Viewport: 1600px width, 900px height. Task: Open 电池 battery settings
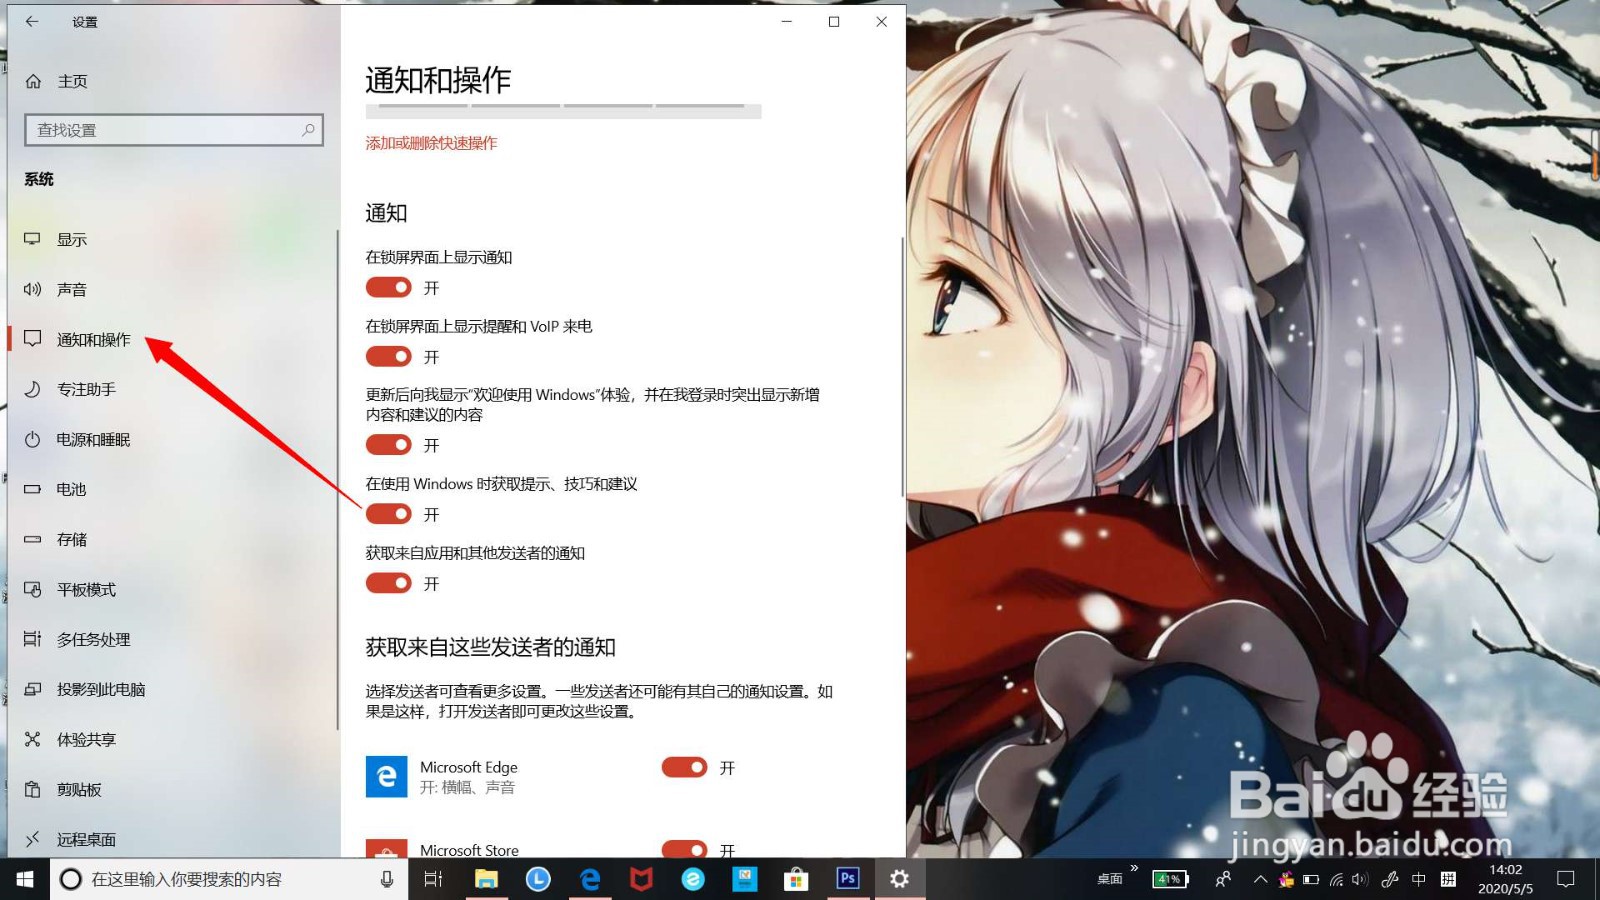point(72,490)
